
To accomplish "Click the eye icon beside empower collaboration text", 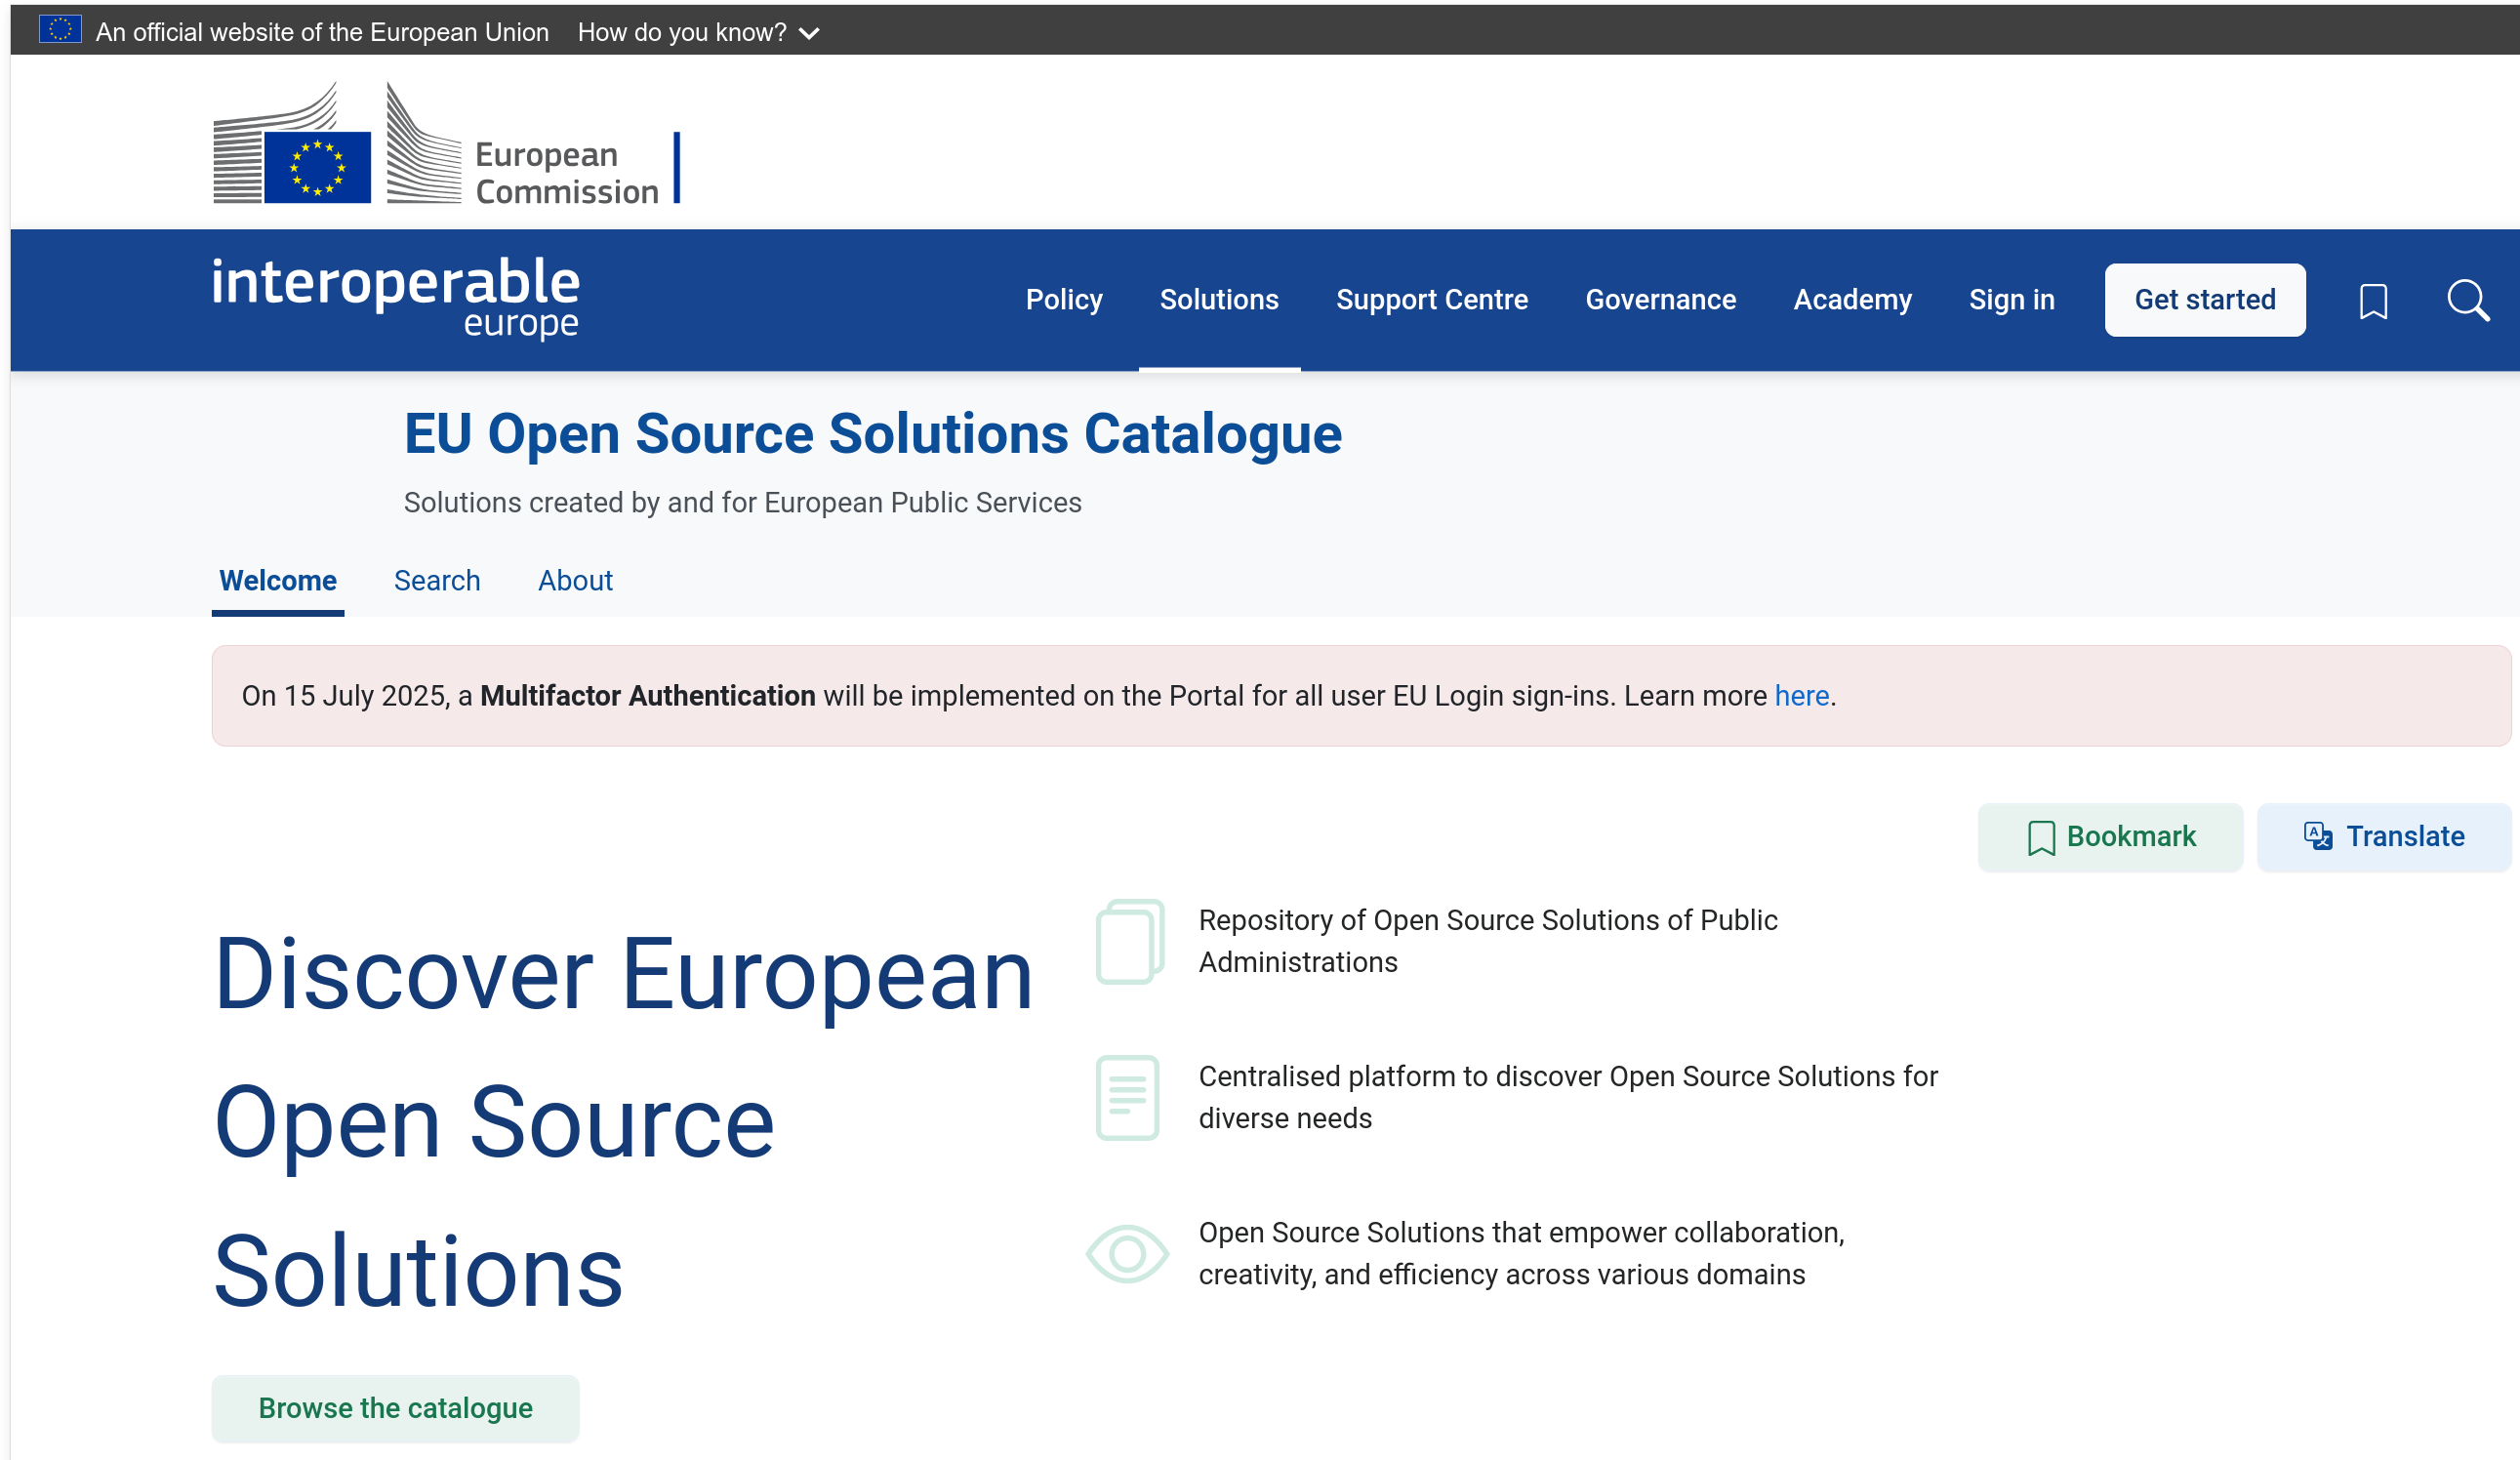I will tap(1127, 1253).
